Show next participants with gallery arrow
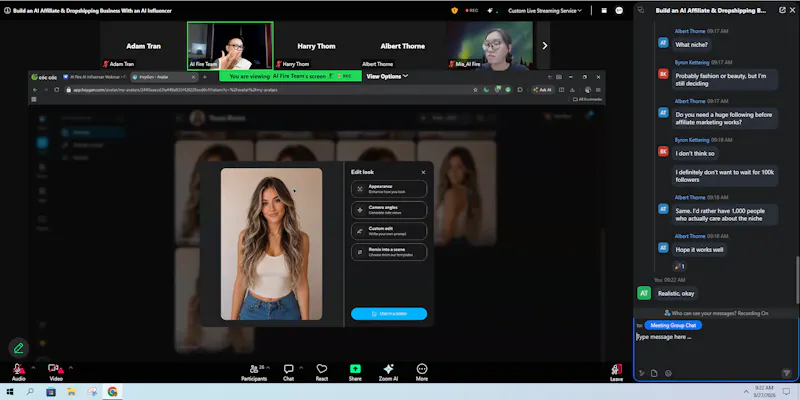The width and height of the screenshot is (800, 400). click(544, 45)
